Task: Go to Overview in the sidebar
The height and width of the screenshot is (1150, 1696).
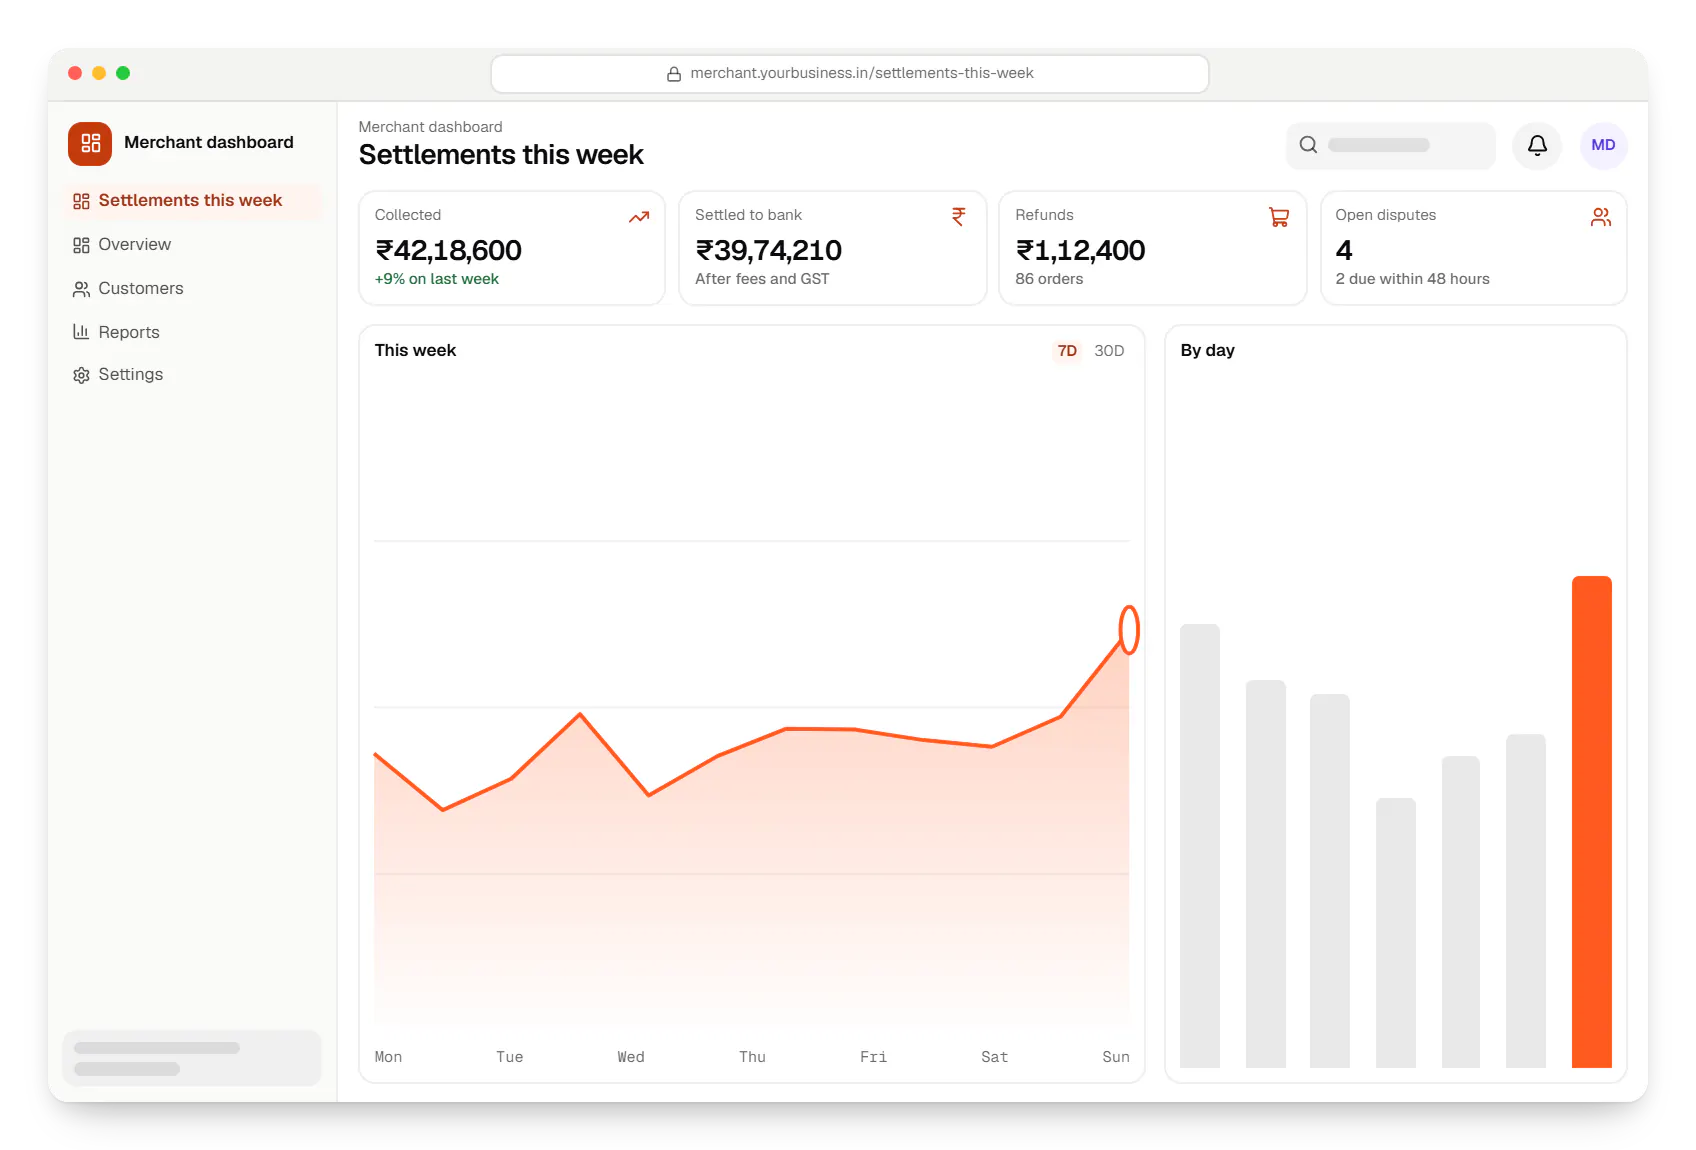Action: click(x=192, y=245)
